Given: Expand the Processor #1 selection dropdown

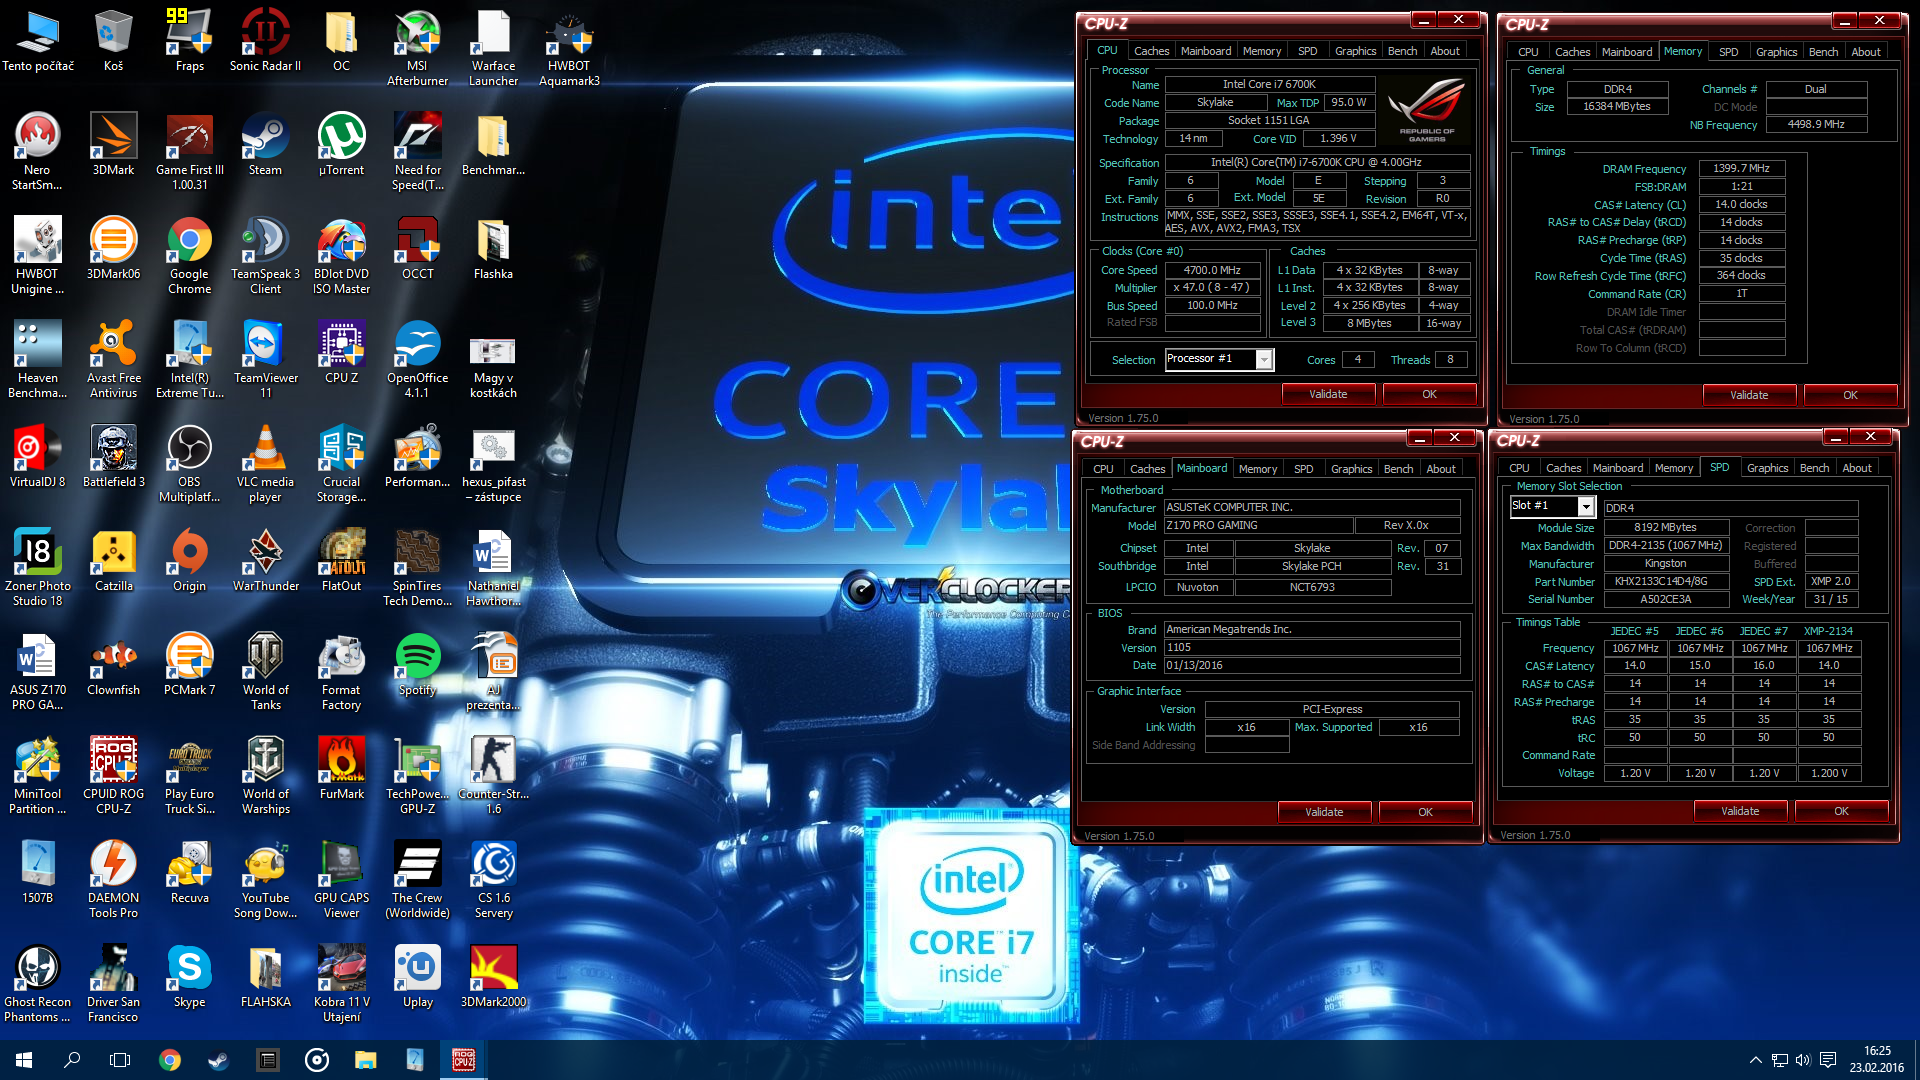Looking at the screenshot, I should tap(1264, 360).
